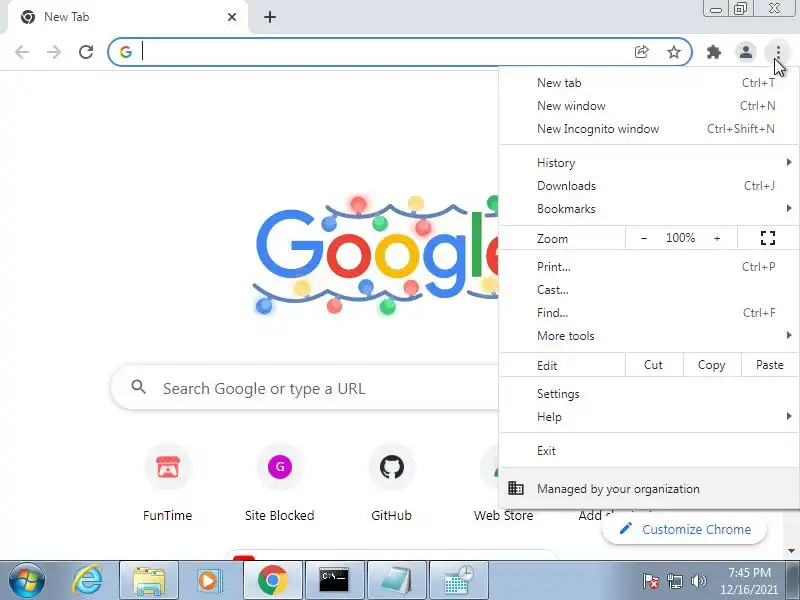Expand the More tools submenu
The height and width of the screenshot is (600, 800).
[649, 336]
